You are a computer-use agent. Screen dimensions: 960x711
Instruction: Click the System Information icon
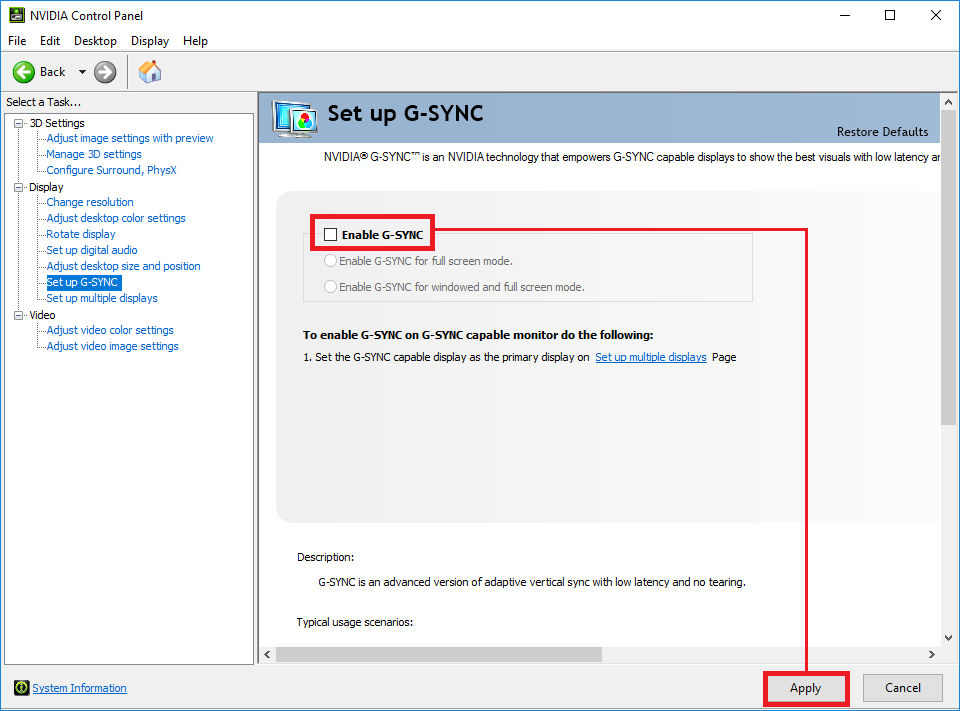coord(23,688)
